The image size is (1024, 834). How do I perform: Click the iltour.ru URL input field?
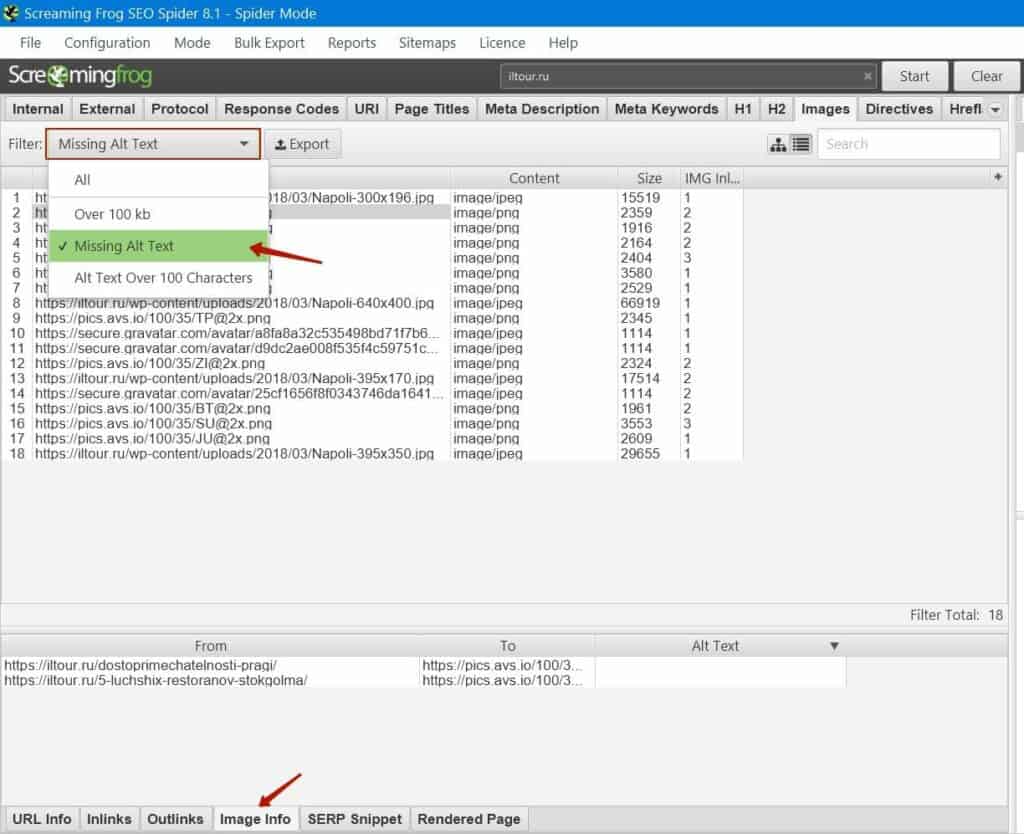pos(689,76)
